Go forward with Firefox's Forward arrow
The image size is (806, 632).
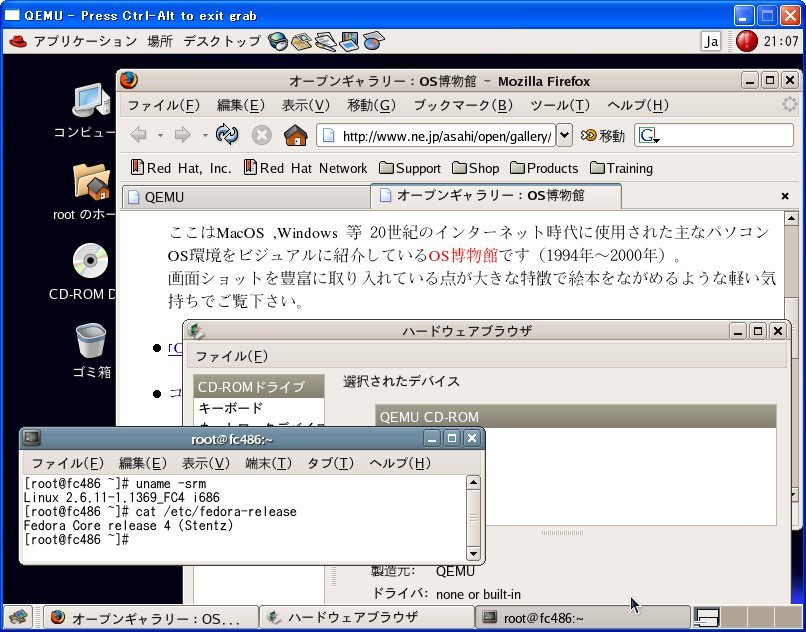pos(182,135)
